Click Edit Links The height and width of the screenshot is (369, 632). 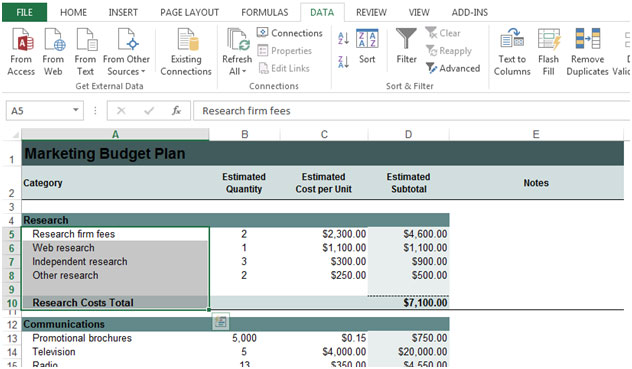284,68
